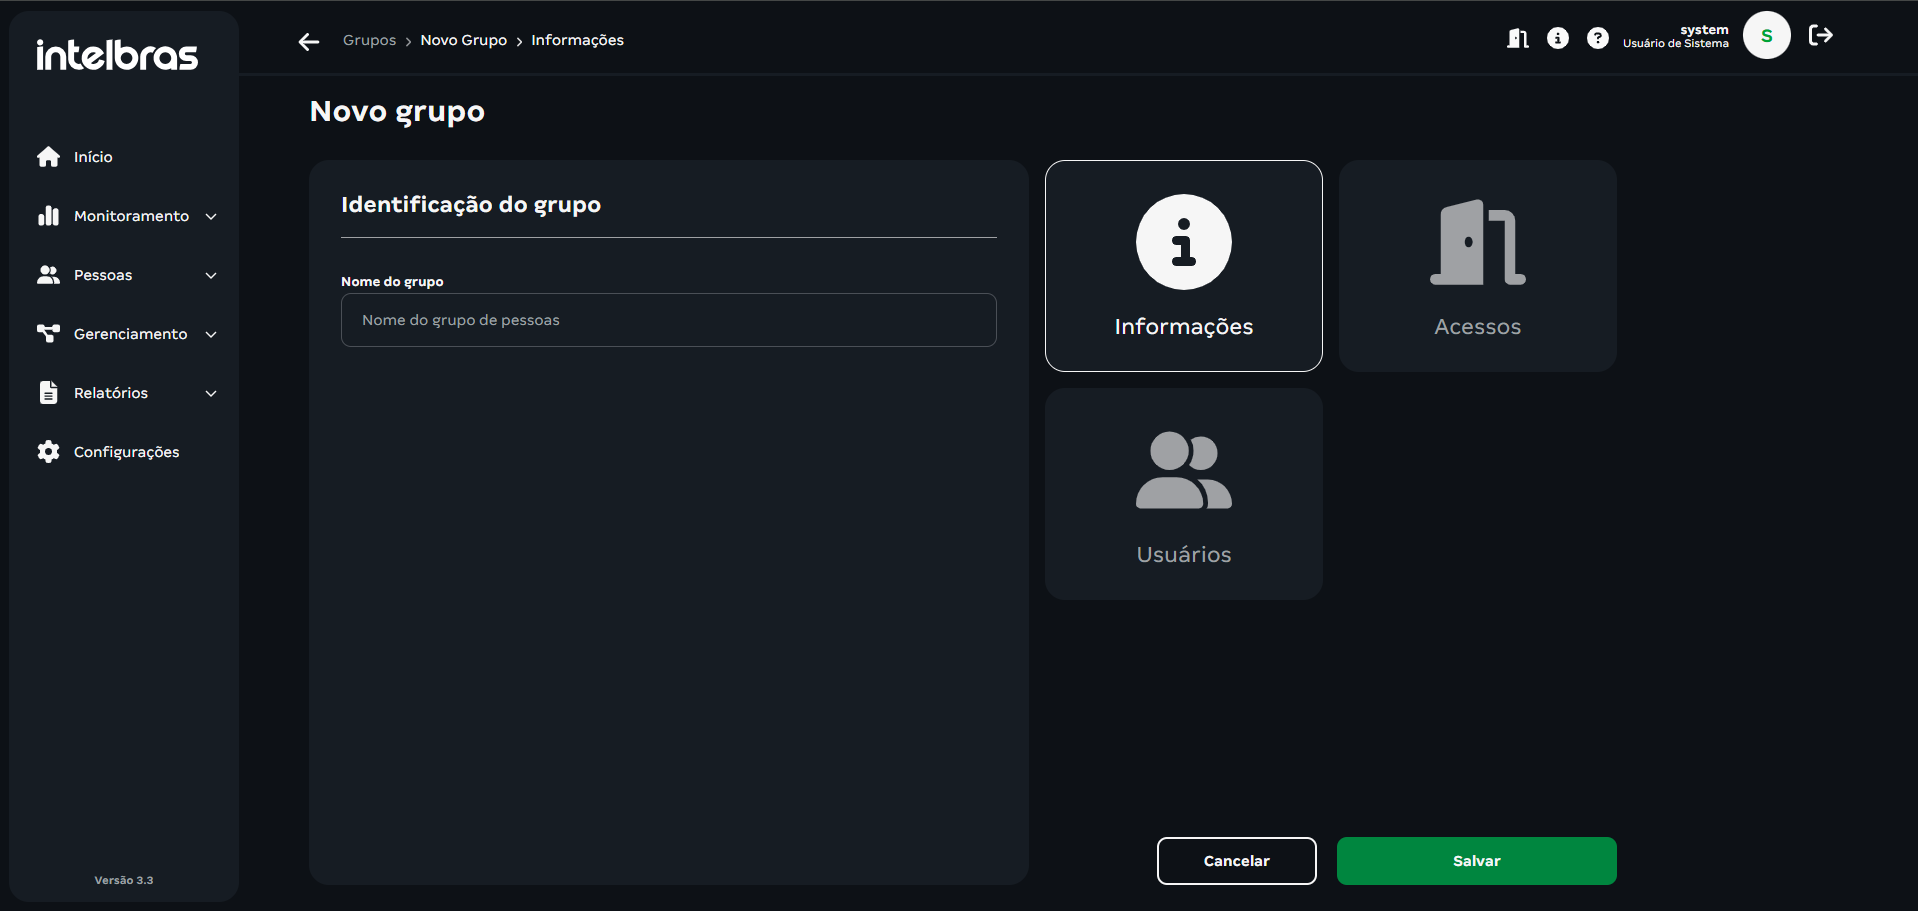Click the logout icon
Viewport: 1918px width, 911px height.
tap(1820, 36)
